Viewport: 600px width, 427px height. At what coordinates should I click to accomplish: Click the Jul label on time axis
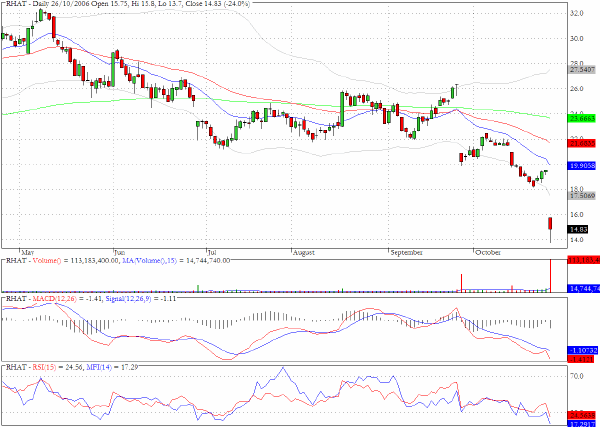coord(212,253)
